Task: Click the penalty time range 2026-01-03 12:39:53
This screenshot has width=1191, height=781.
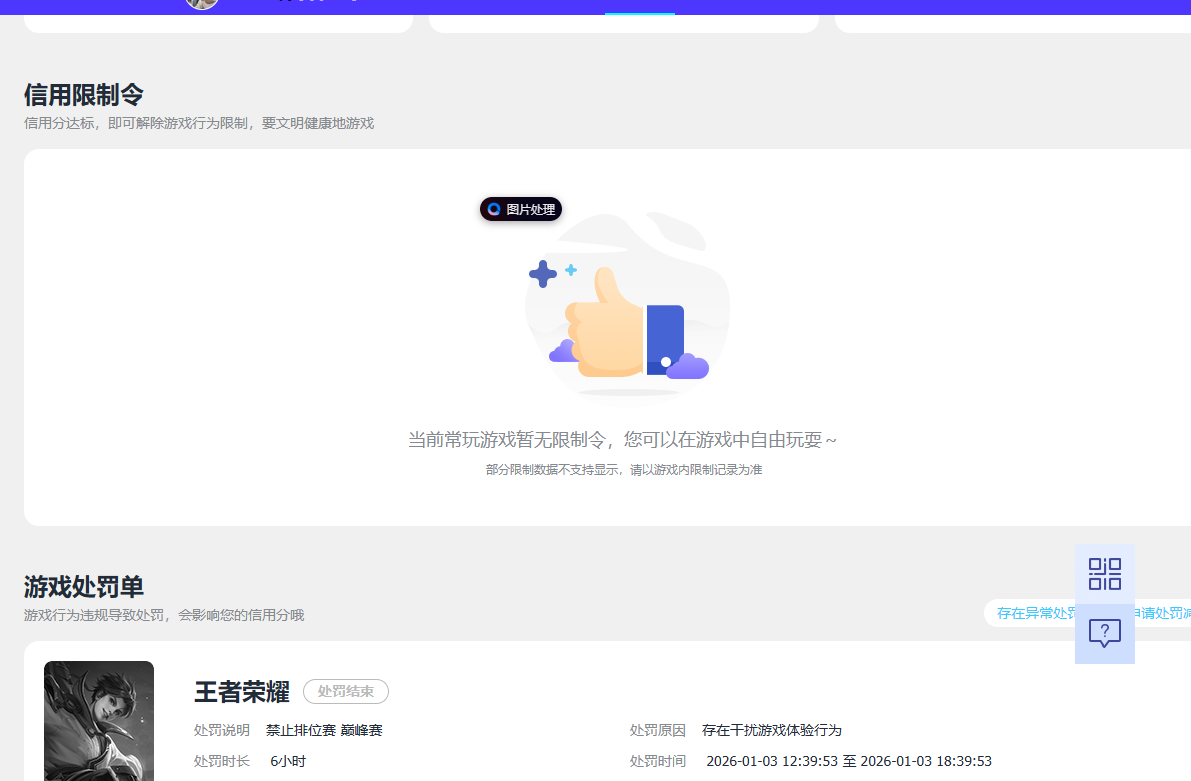Action: click(849, 761)
